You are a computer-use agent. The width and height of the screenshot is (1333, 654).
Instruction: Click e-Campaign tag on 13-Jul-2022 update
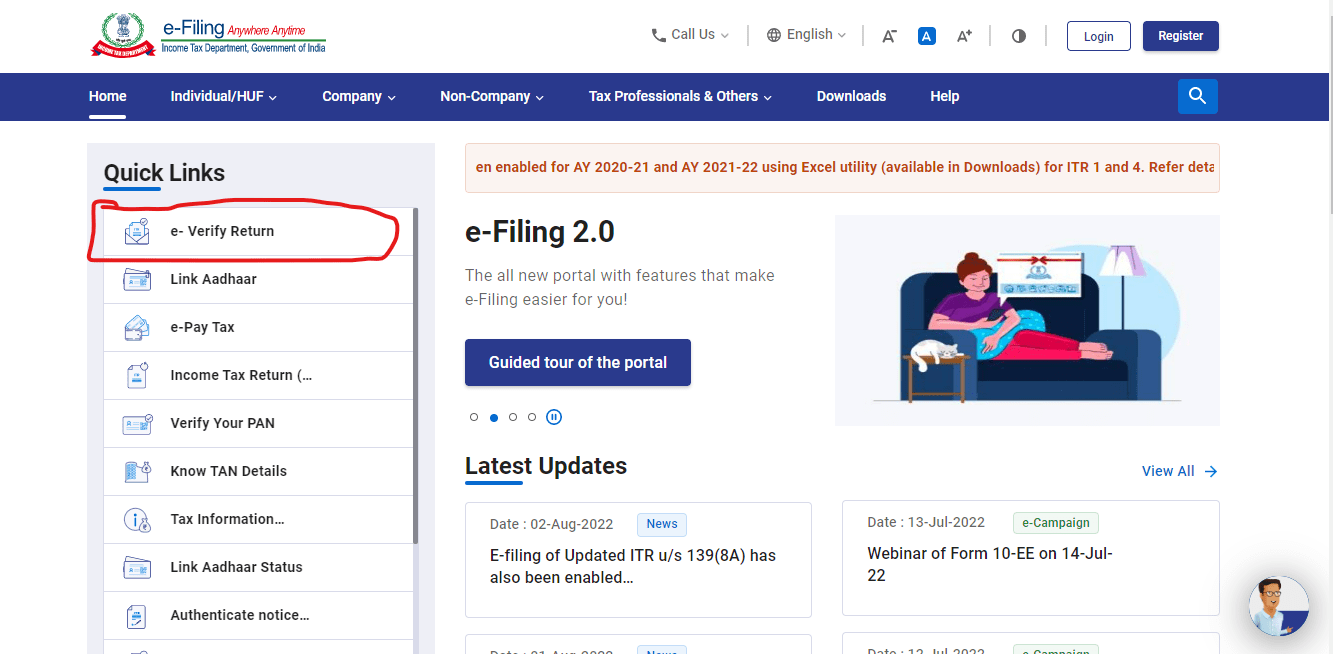pyautogui.click(x=1056, y=523)
